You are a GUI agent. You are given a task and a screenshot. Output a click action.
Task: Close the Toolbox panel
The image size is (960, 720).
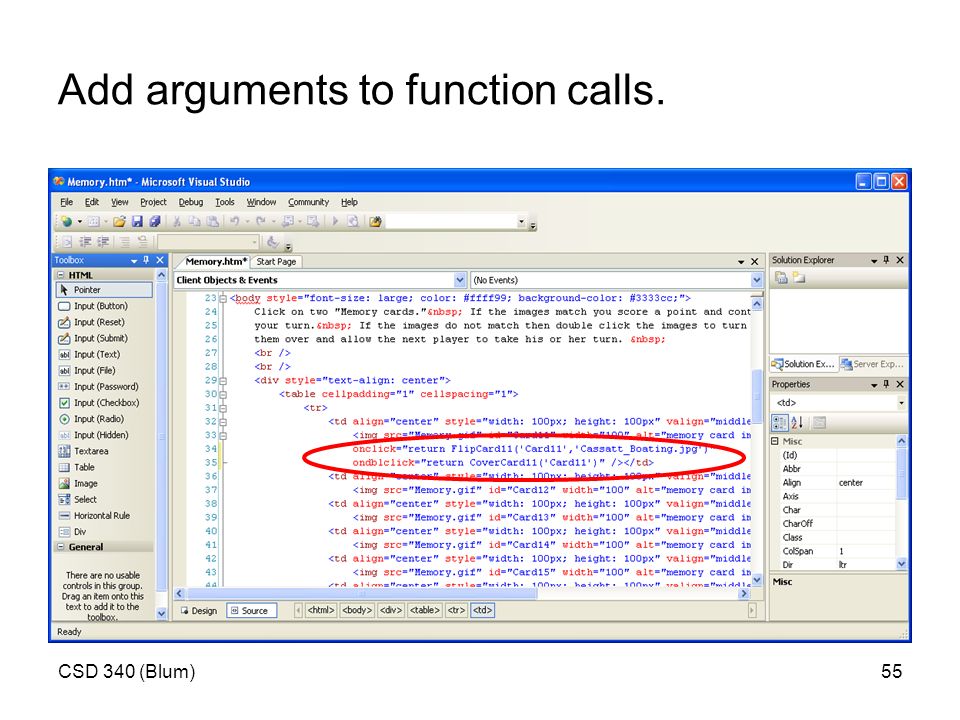tap(160, 260)
